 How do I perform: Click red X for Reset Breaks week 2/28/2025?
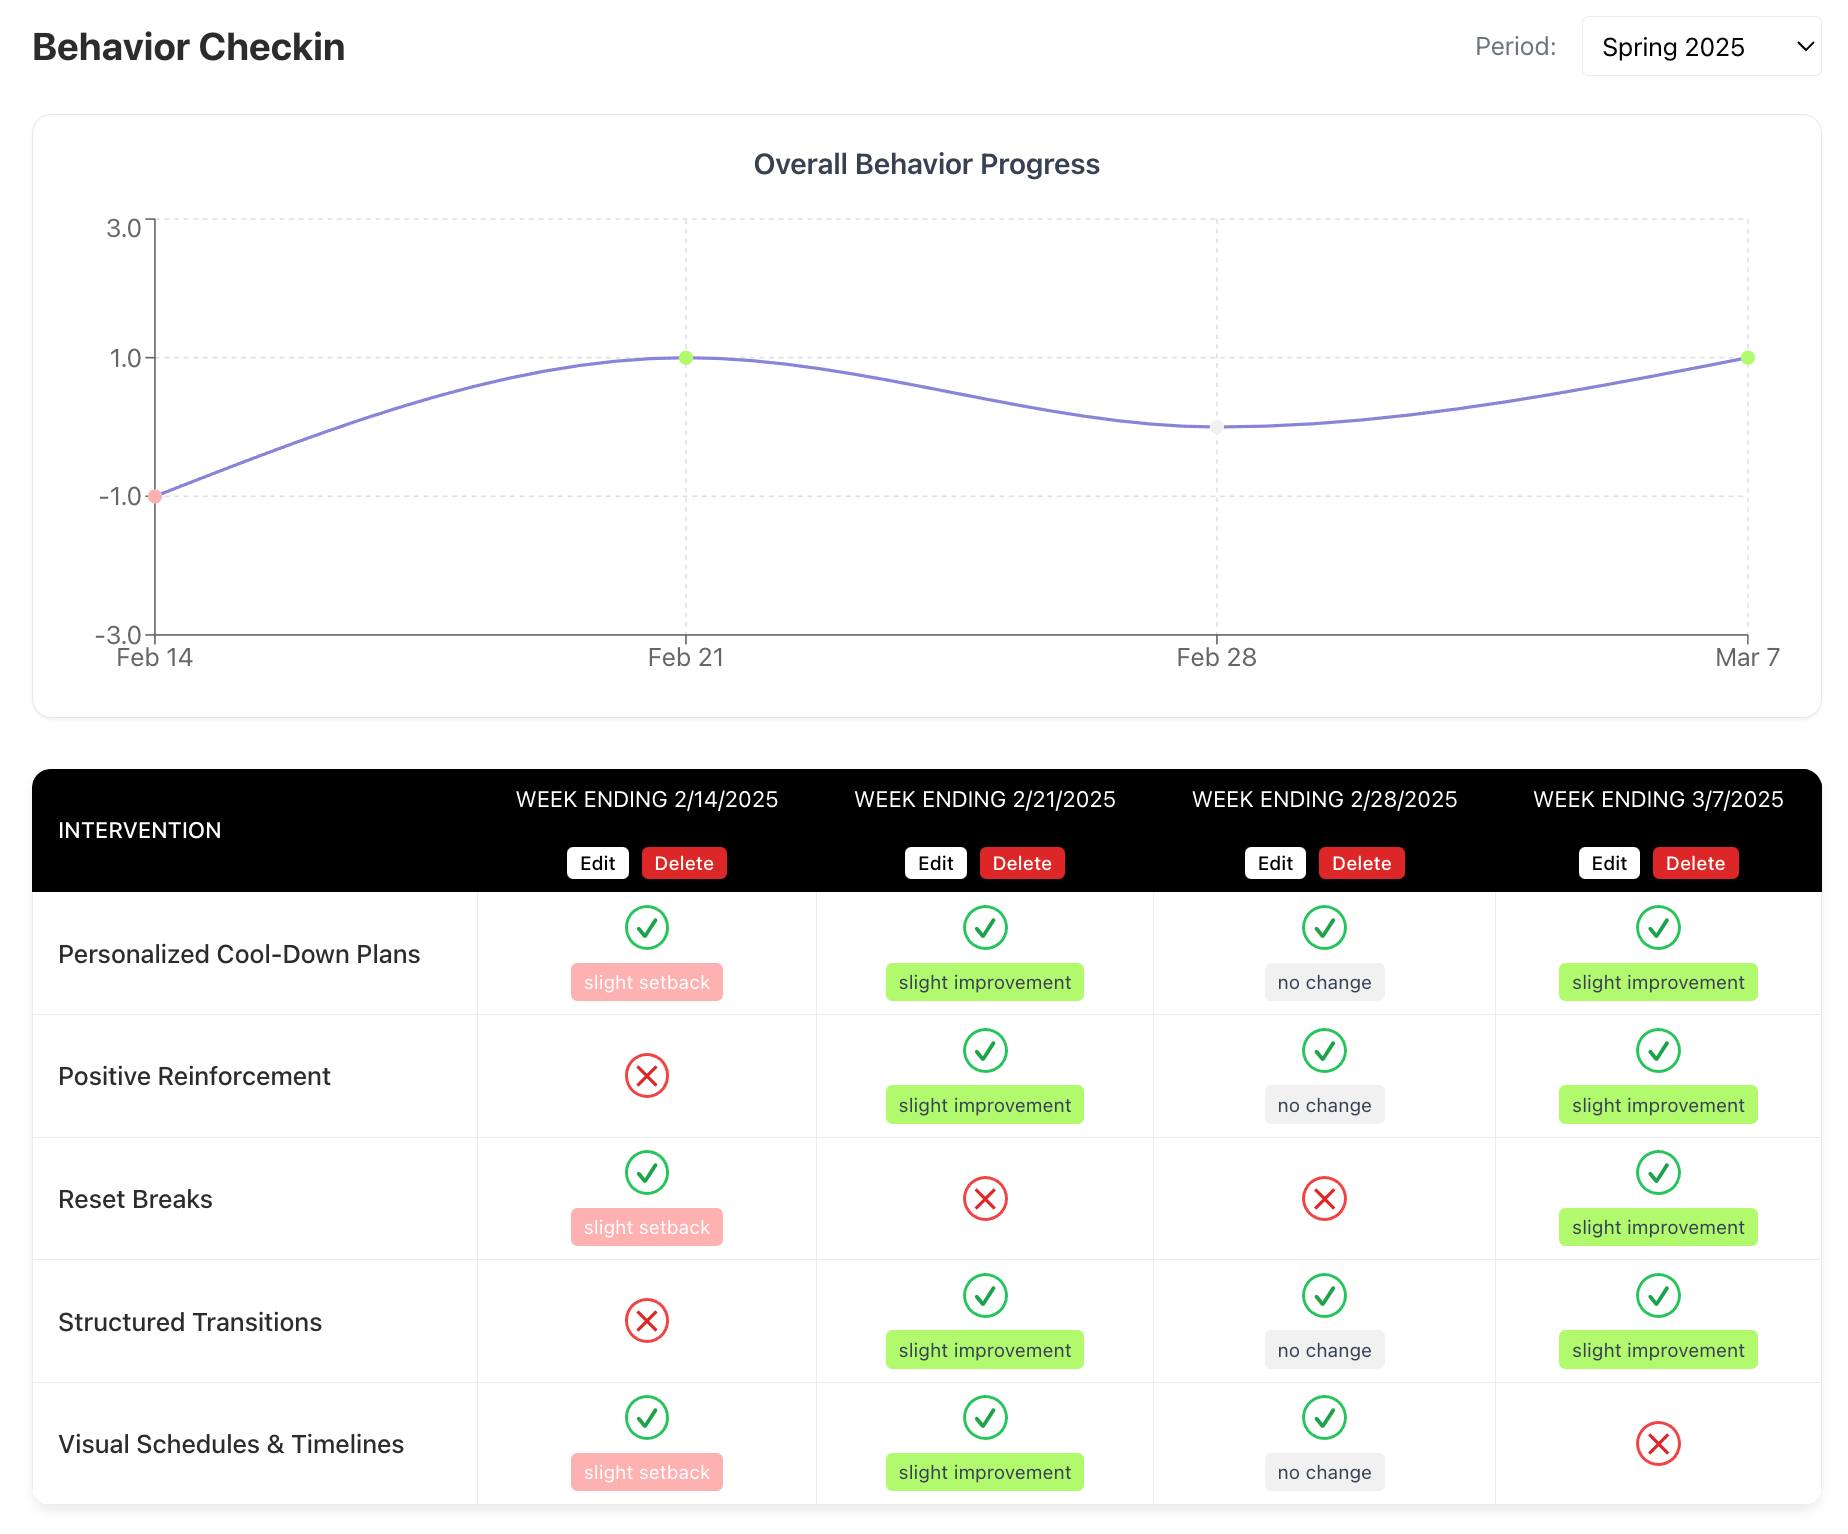click(x=1324, y=1198)
